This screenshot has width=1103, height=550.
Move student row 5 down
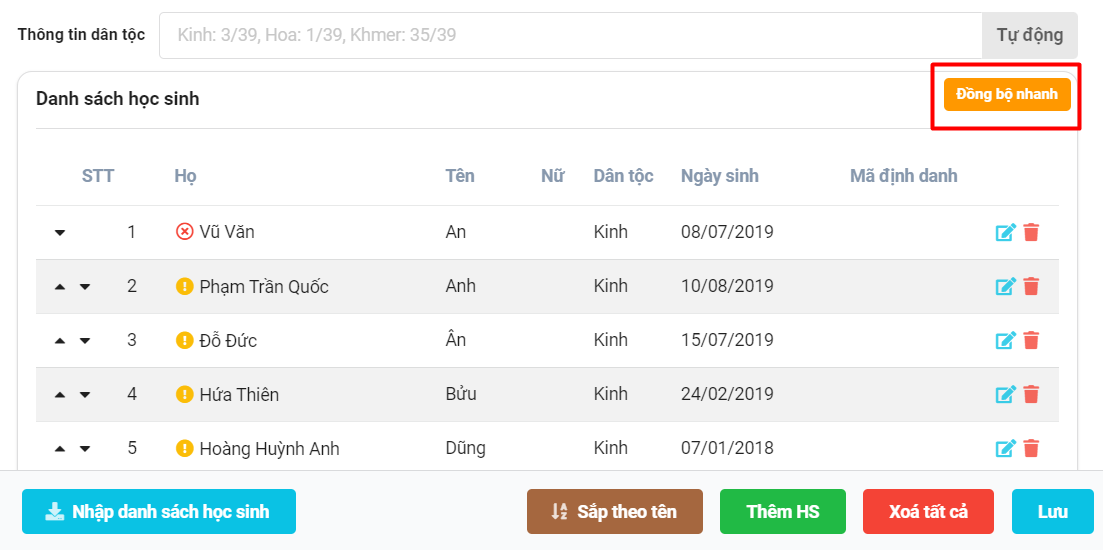tap(85, 449)
